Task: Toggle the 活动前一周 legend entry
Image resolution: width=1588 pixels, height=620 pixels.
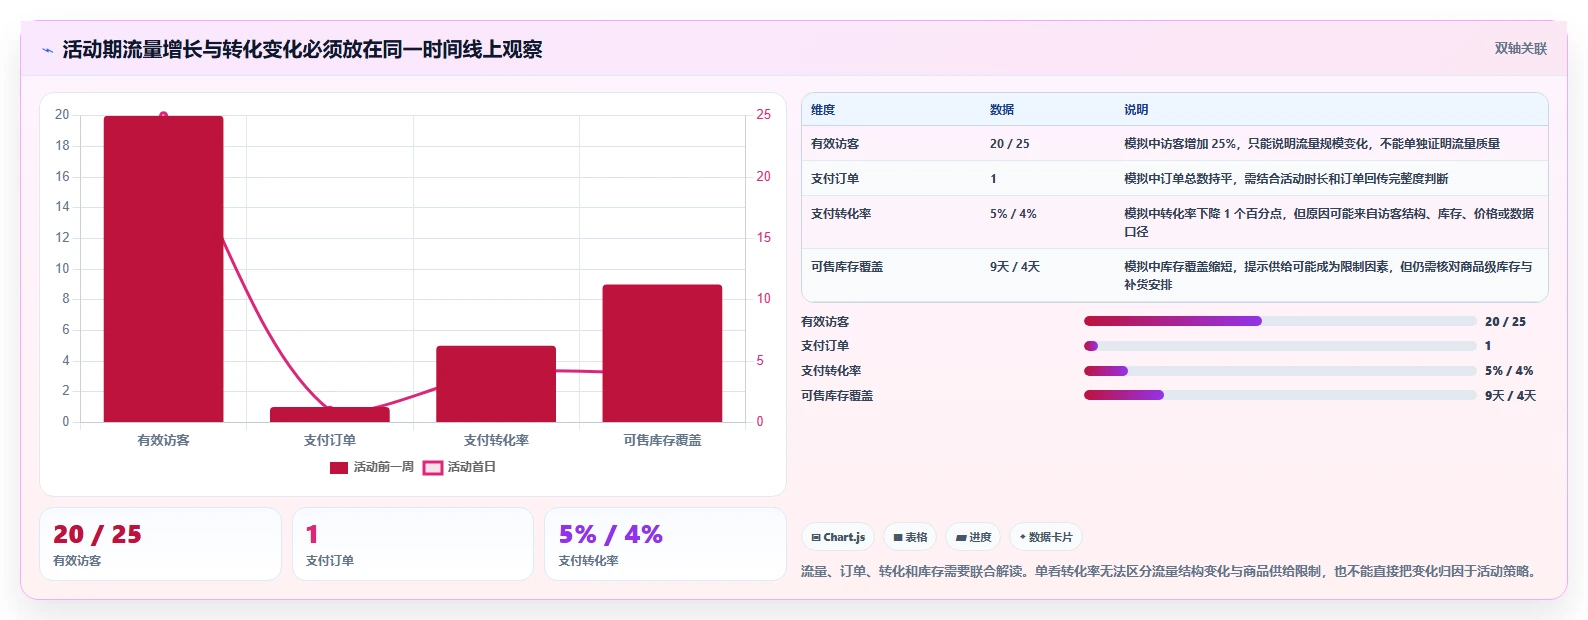Action: 372,467
